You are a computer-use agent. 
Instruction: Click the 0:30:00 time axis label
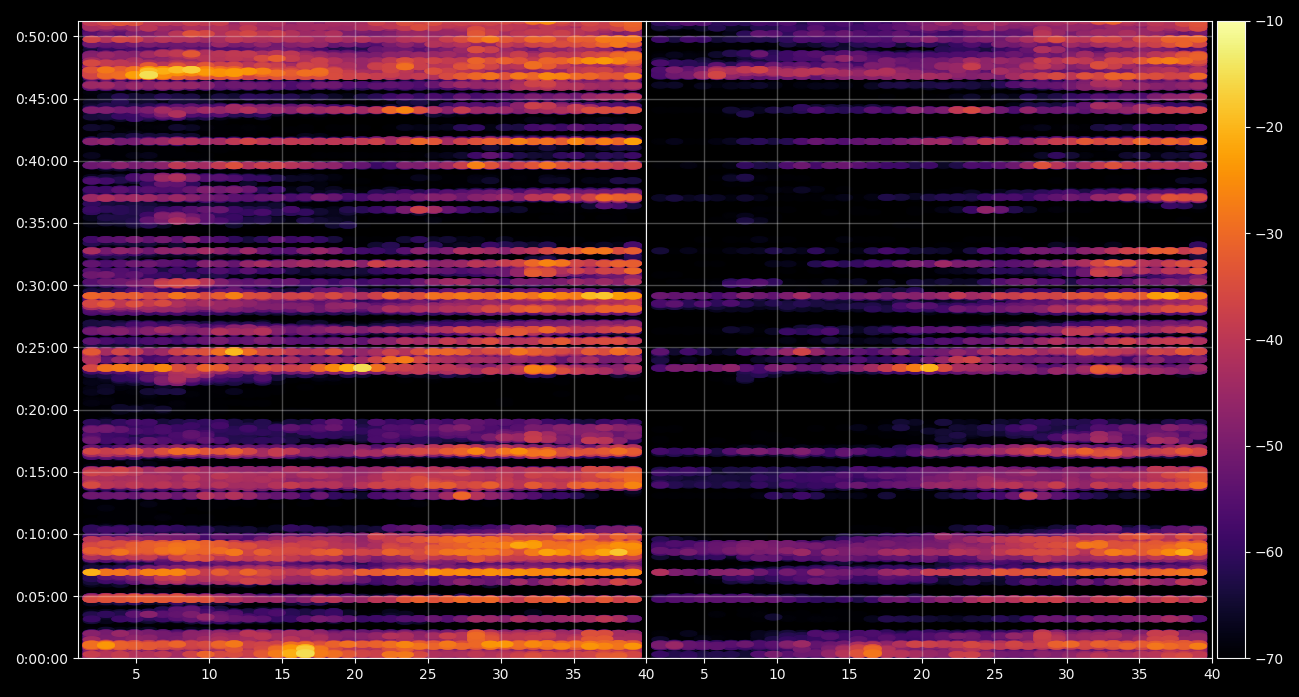41,285
